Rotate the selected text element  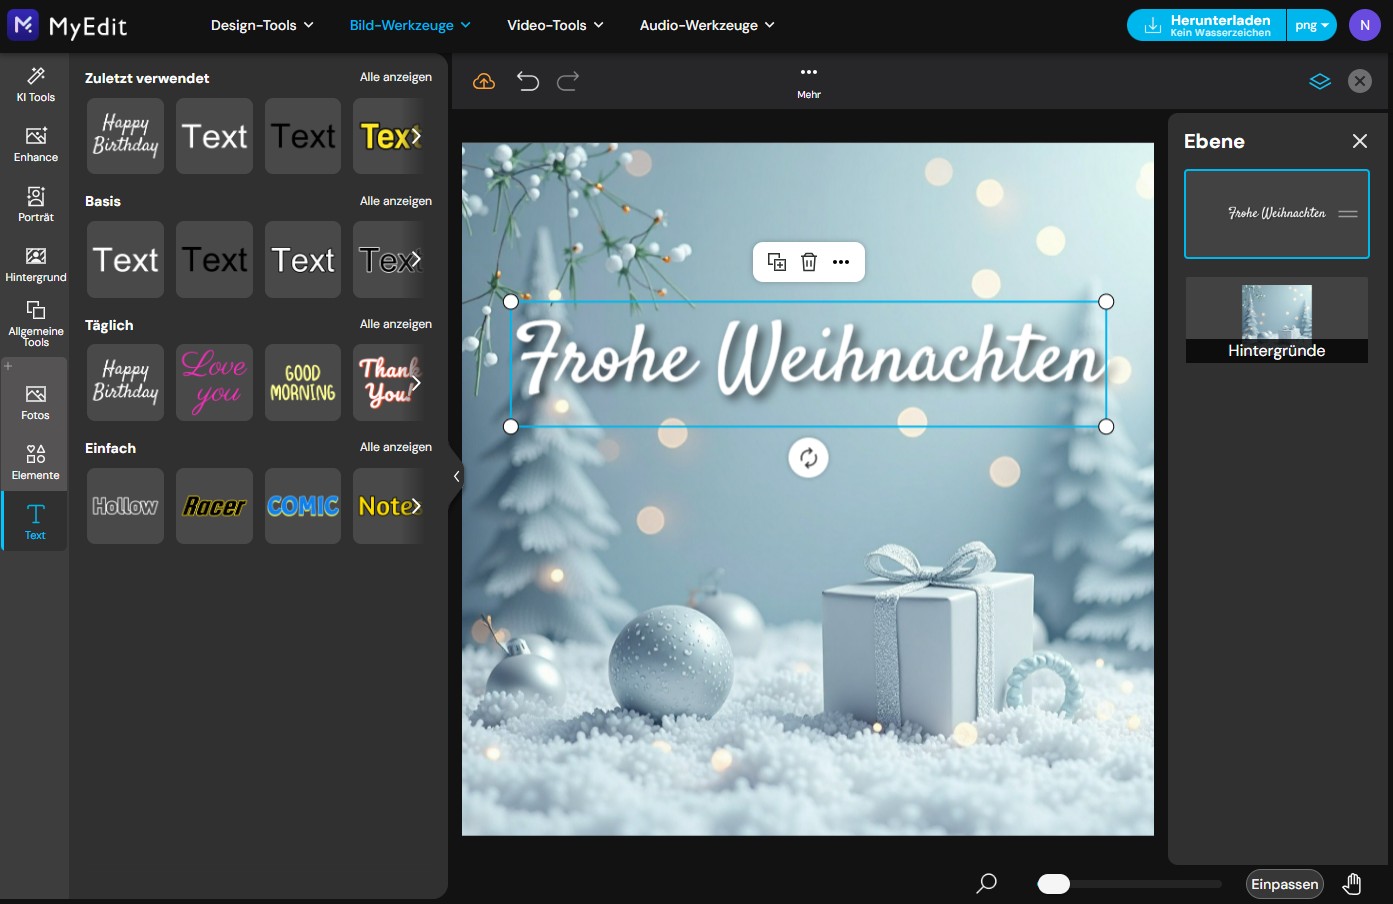coord(809,457)
